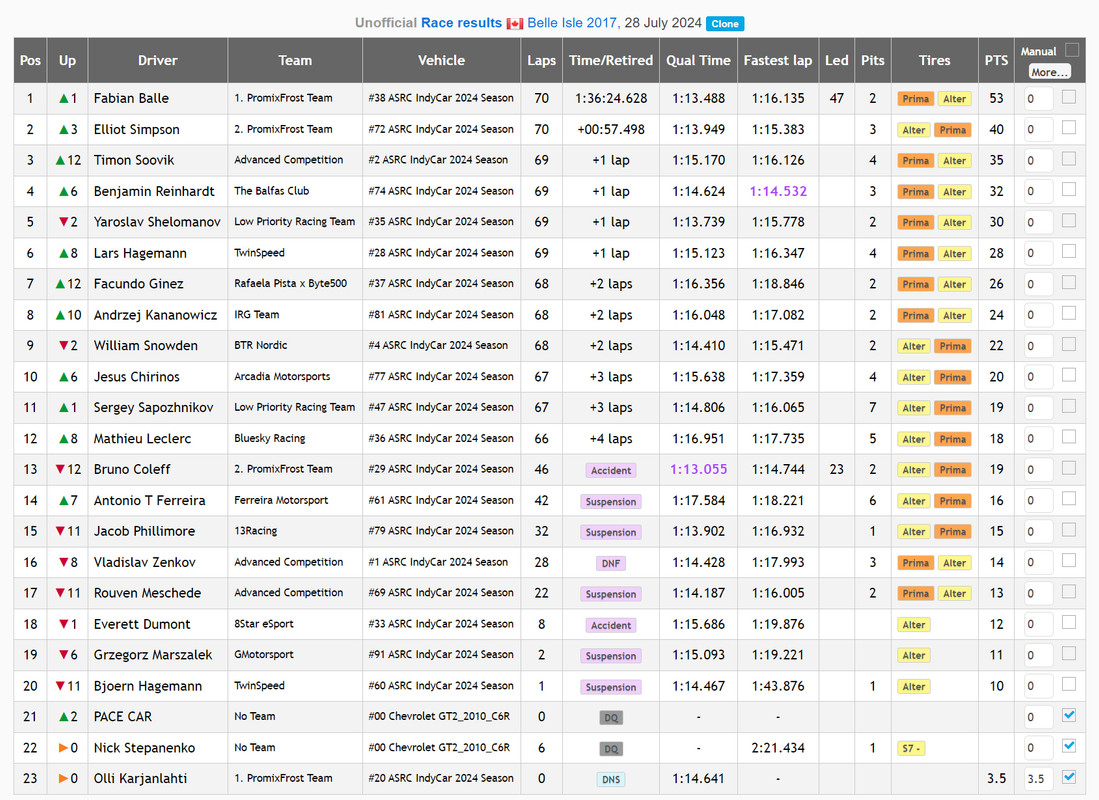Viewport: 1099px width, 800px height.
Task: Open the Race results link
Action: point(461,23)
